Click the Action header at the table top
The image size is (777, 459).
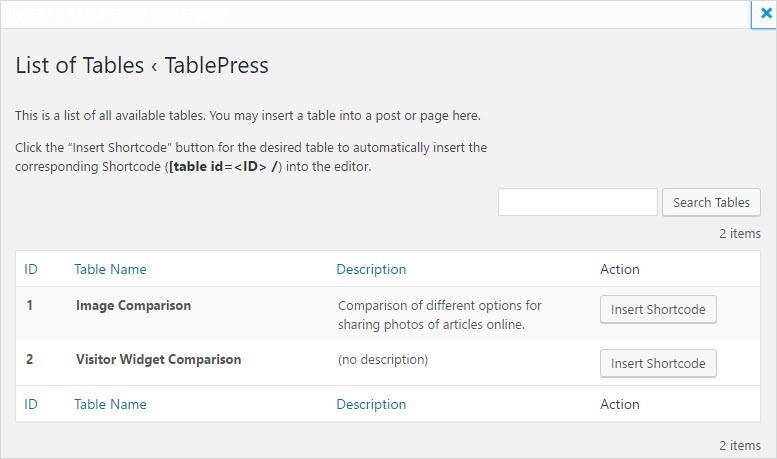(619, 269)
